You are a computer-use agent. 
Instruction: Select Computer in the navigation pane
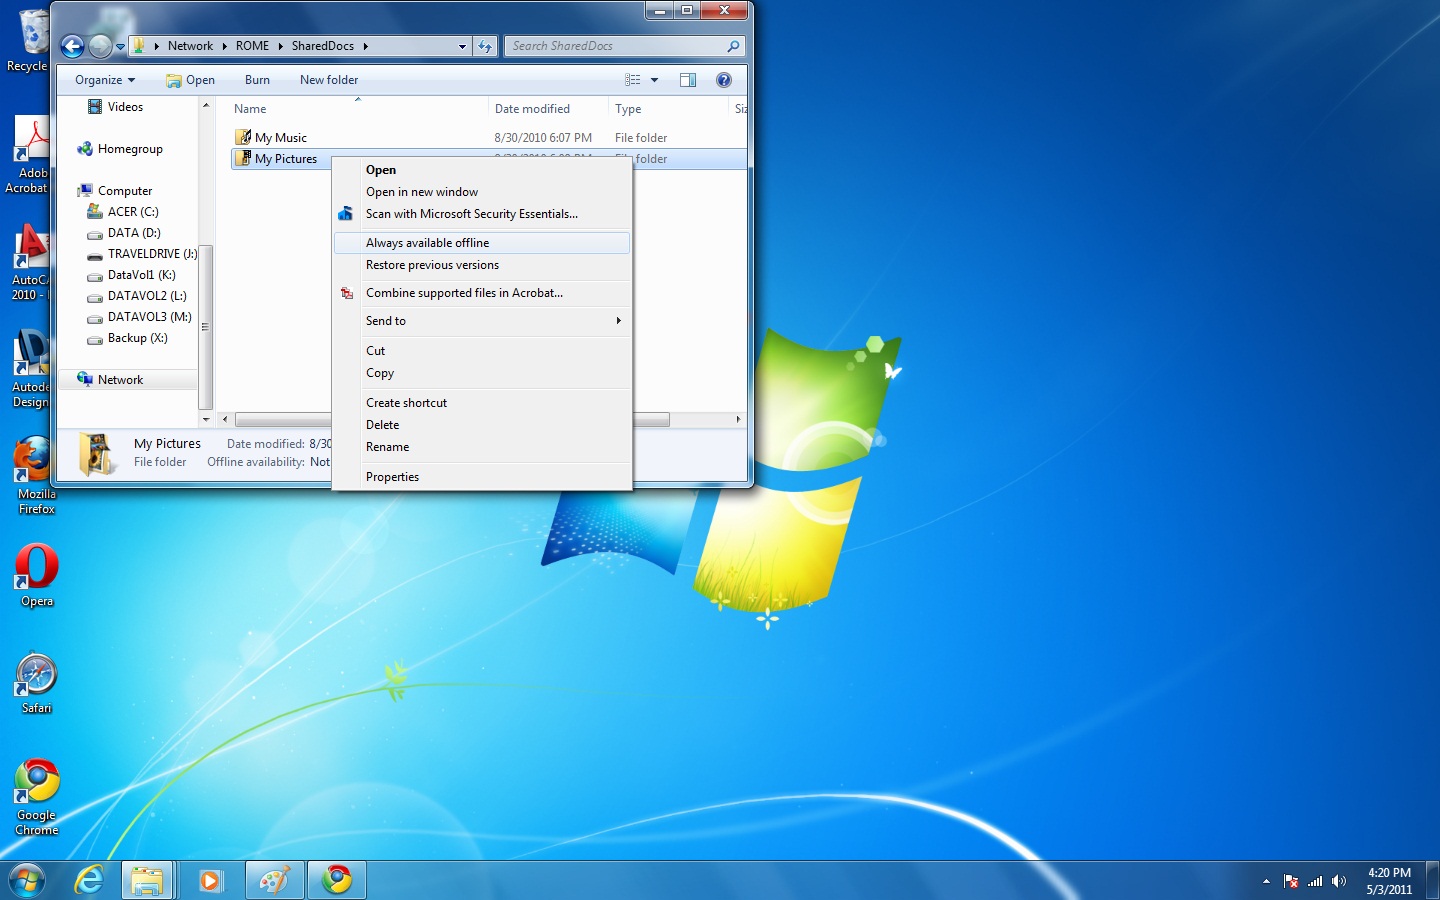point(115,191)
